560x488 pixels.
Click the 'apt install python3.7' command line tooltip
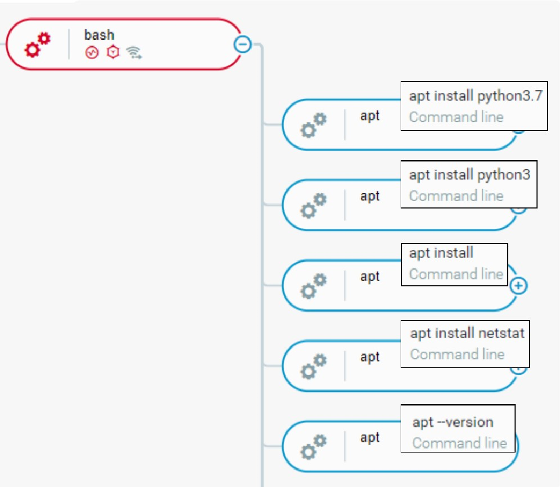(474, 106)
